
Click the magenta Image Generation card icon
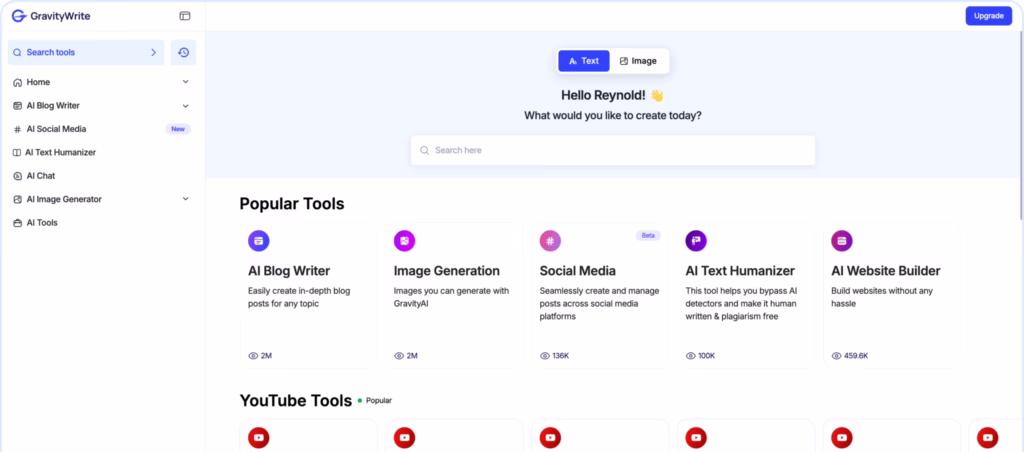pos(404,241)
